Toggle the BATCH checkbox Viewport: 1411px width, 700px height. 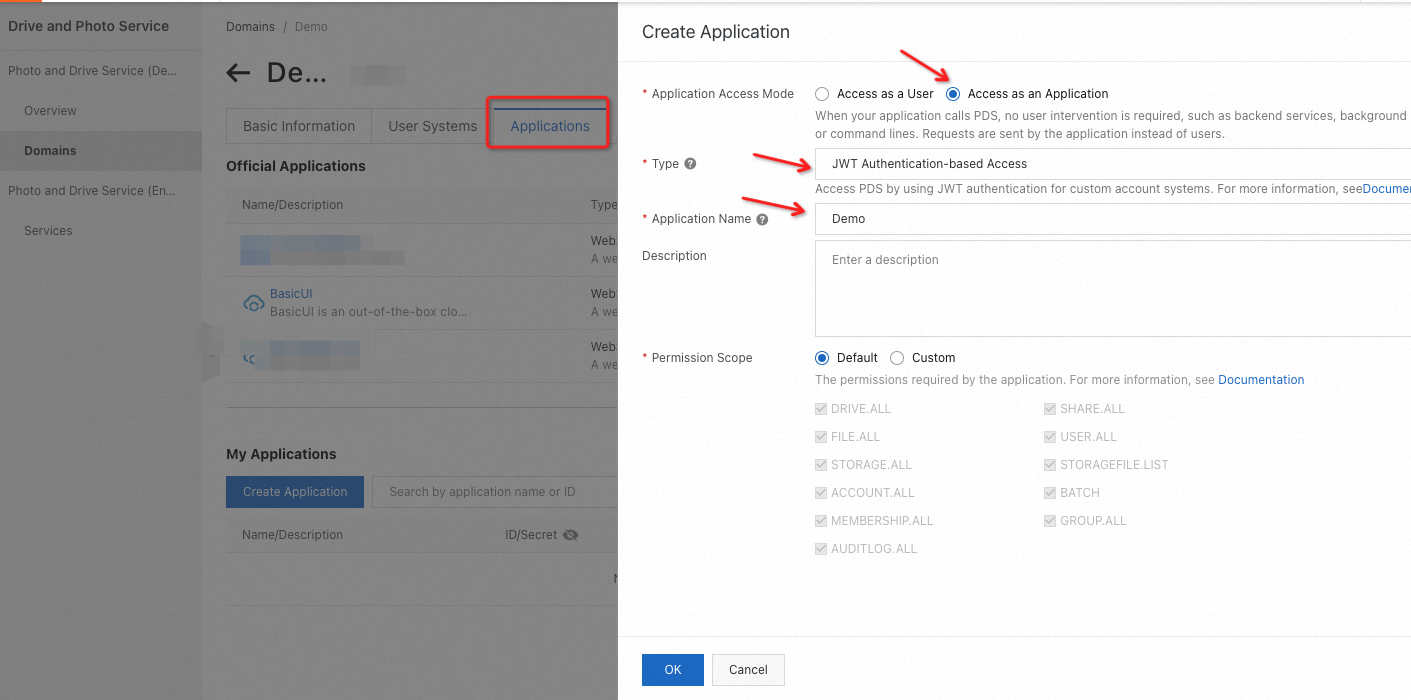click(1051, 493)
